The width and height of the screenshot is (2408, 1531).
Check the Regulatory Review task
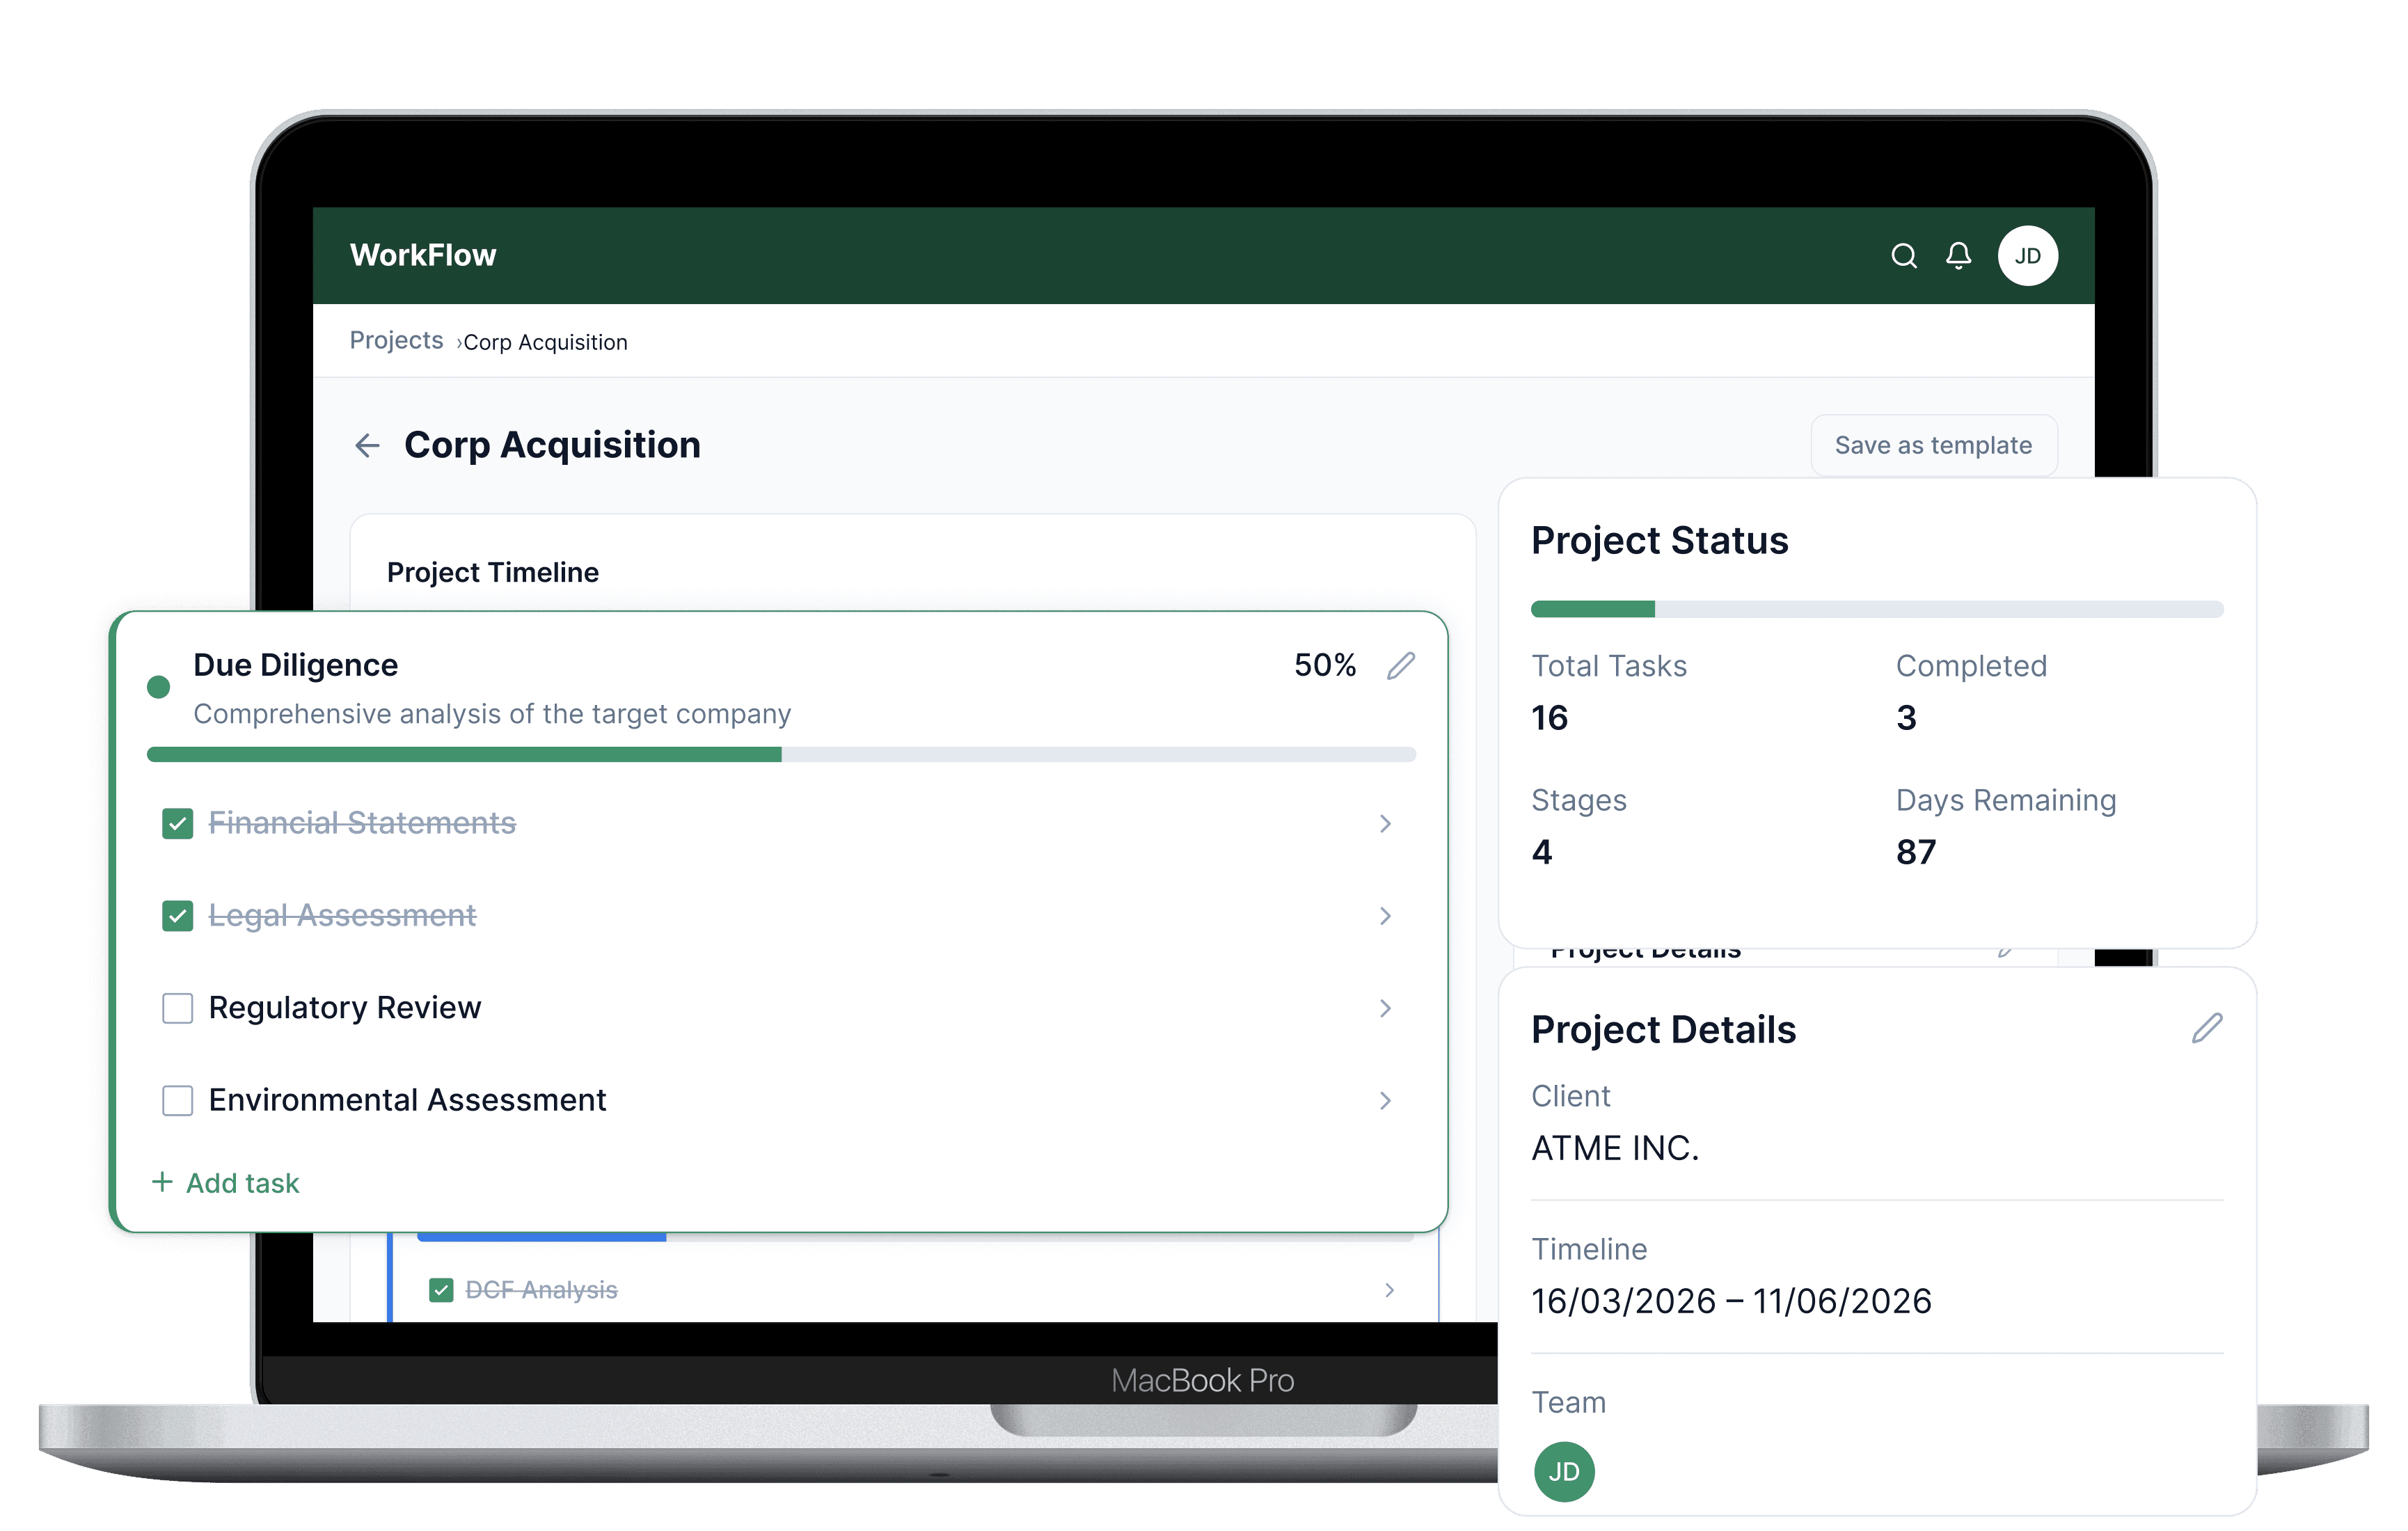178,1008
